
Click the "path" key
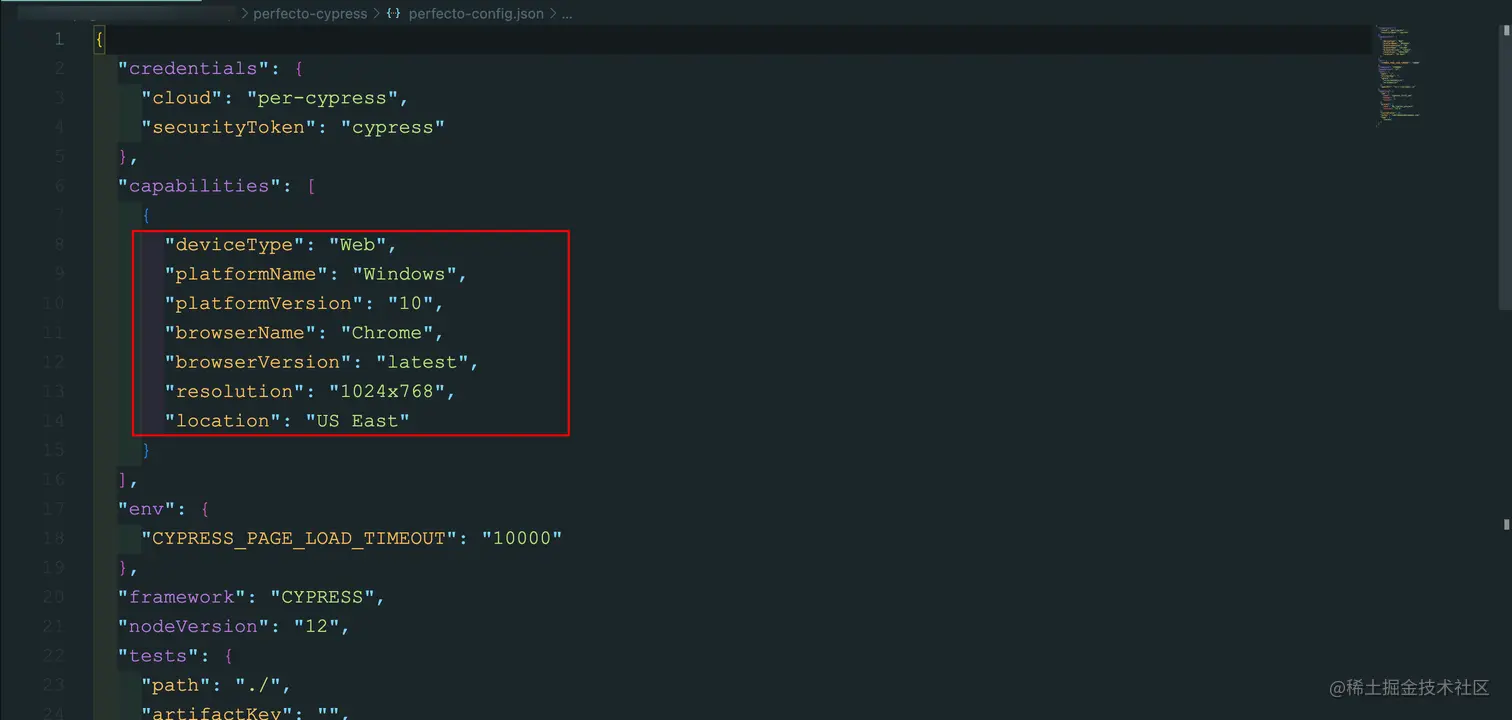(176, 685)
